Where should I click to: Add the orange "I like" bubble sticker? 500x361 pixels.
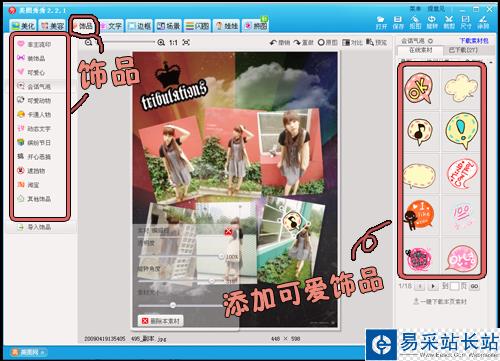click(419, 215)
